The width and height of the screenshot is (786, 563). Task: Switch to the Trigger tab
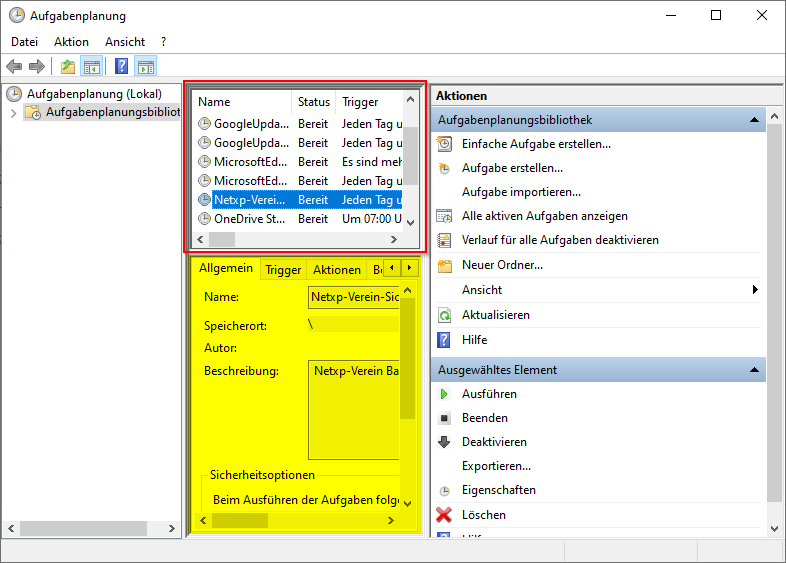point(283,270)
